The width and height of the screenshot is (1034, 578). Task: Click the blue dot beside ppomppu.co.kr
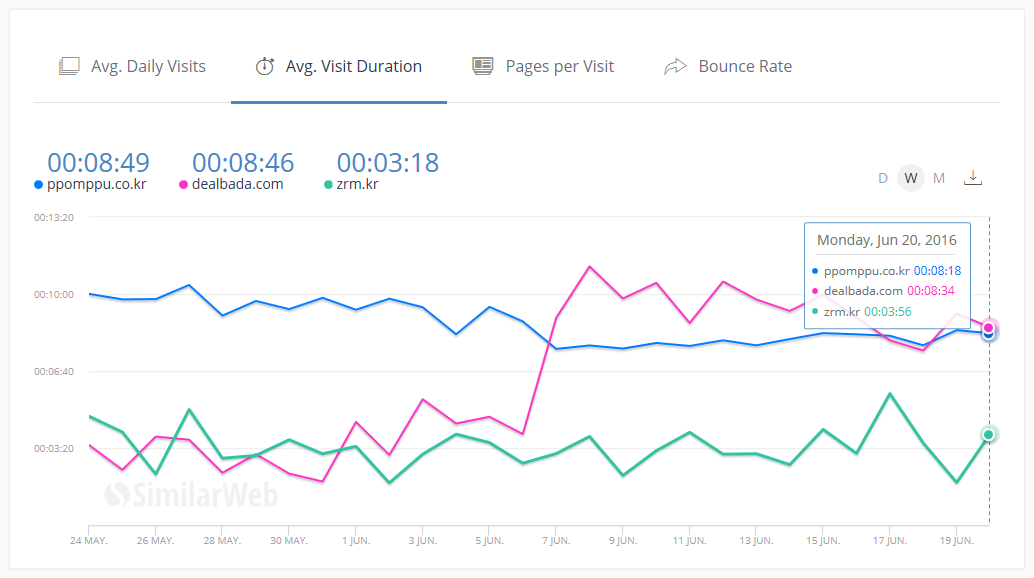39,185
